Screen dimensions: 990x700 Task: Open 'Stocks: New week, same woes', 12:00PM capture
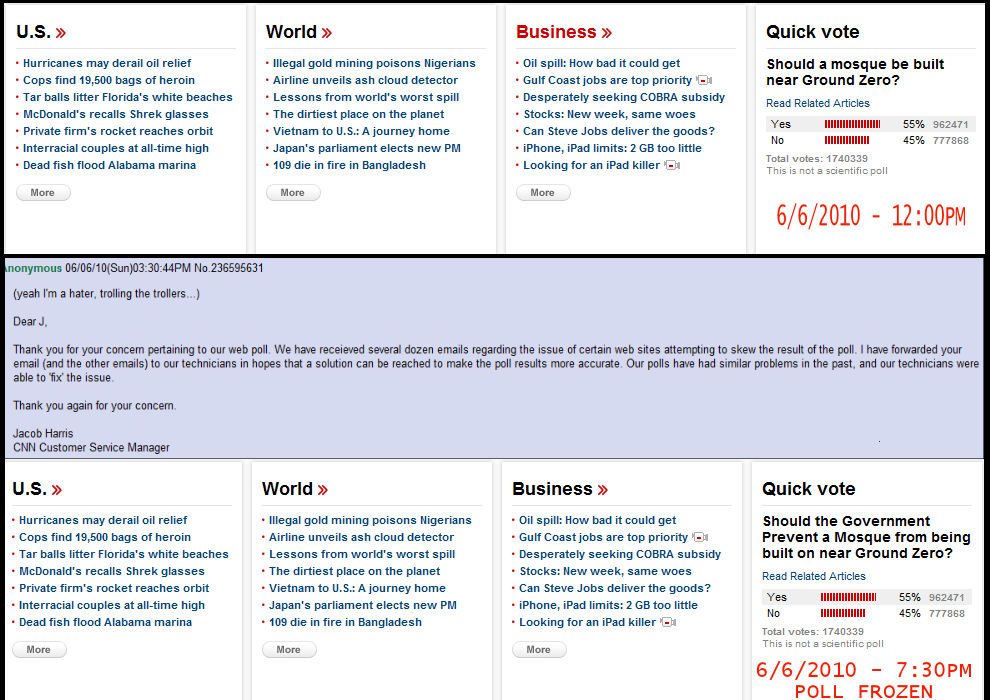tap(609, 114)
